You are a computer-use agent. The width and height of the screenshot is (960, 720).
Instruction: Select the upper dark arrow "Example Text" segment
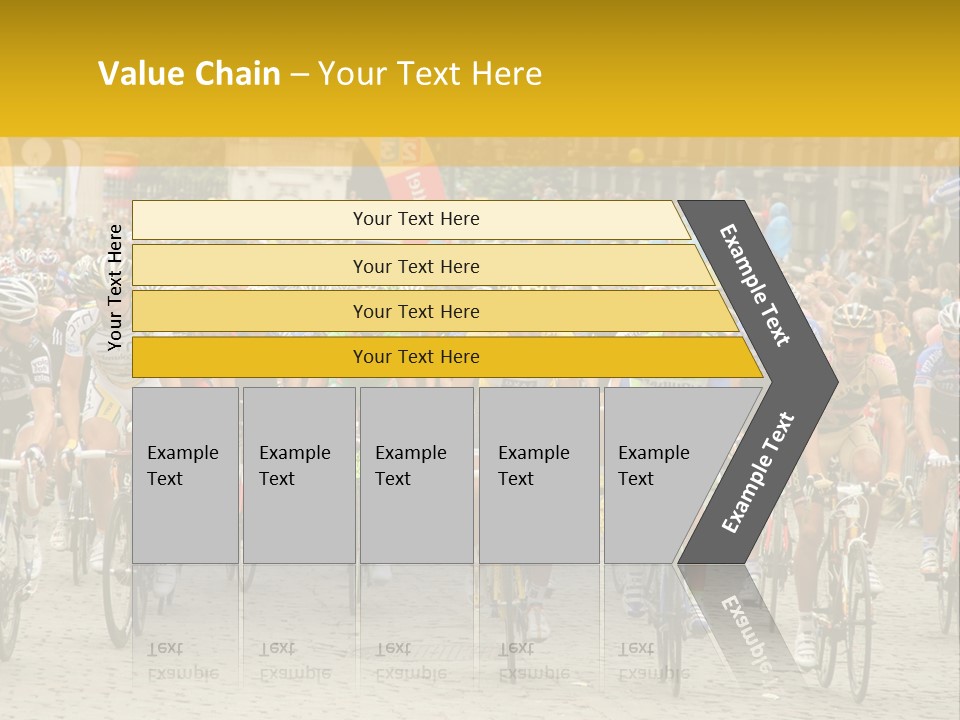[756, 285]
